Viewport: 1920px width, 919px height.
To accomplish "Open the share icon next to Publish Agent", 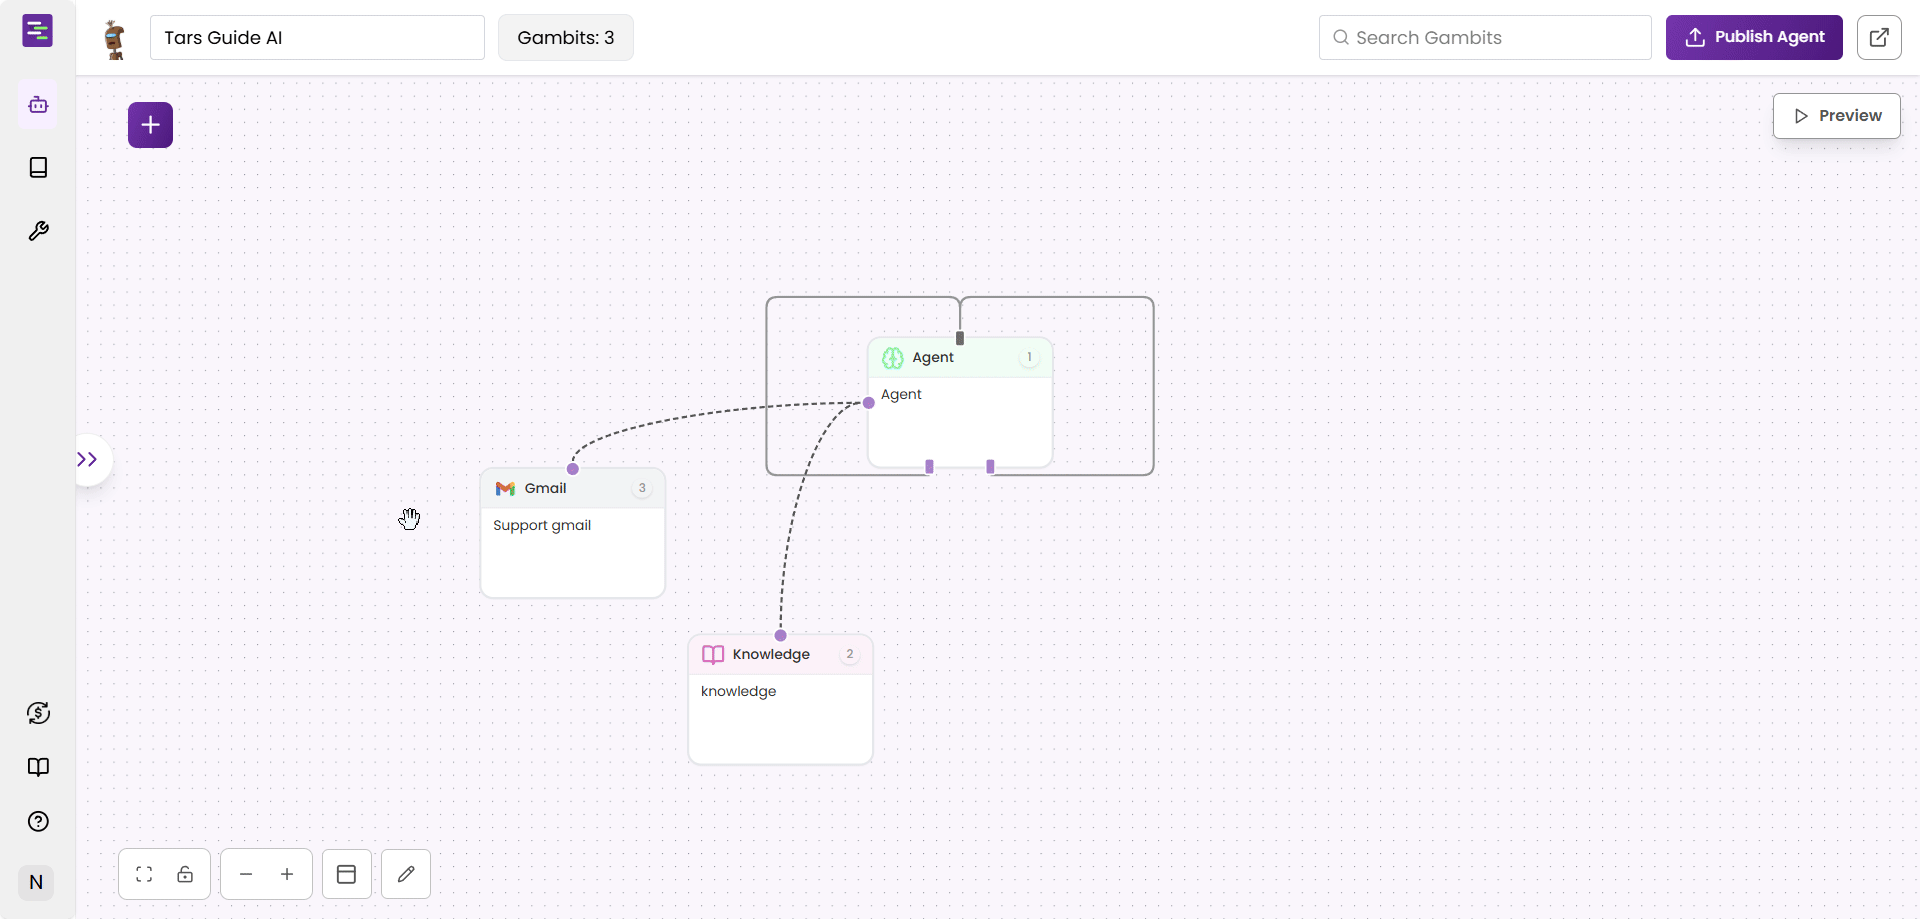I will click(x=1880, y=37).
